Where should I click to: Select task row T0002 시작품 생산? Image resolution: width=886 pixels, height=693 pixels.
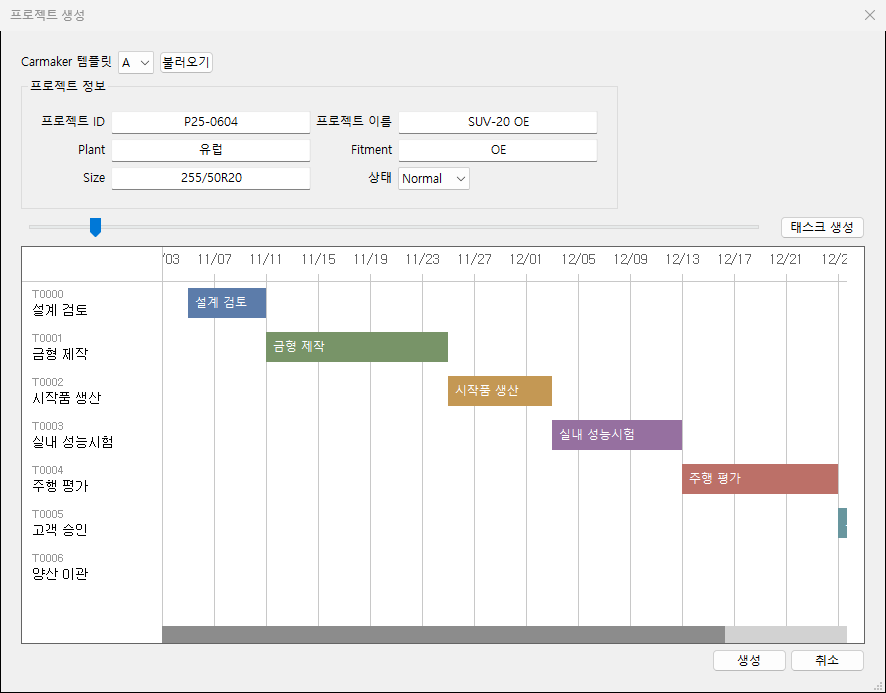(92, 391)
